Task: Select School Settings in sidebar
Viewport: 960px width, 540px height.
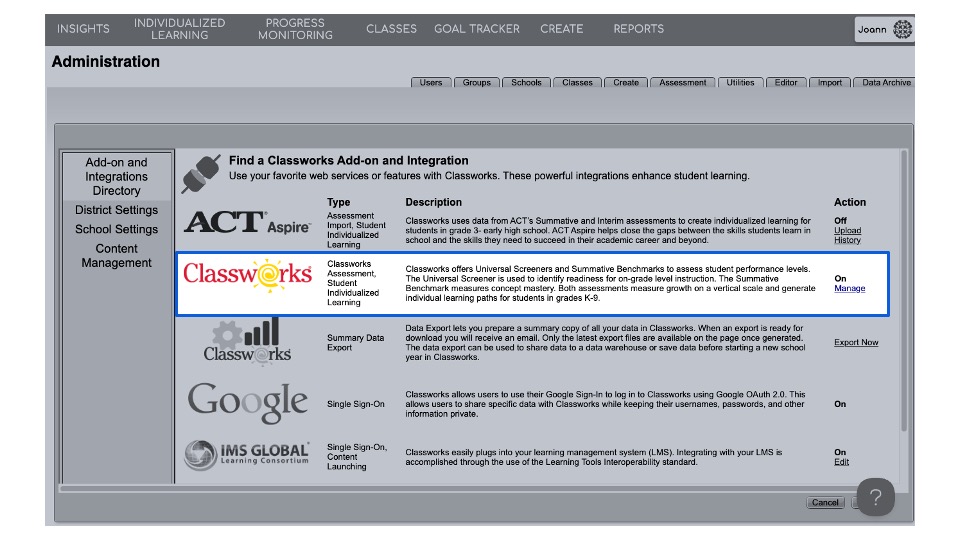Action: [116, 230]
